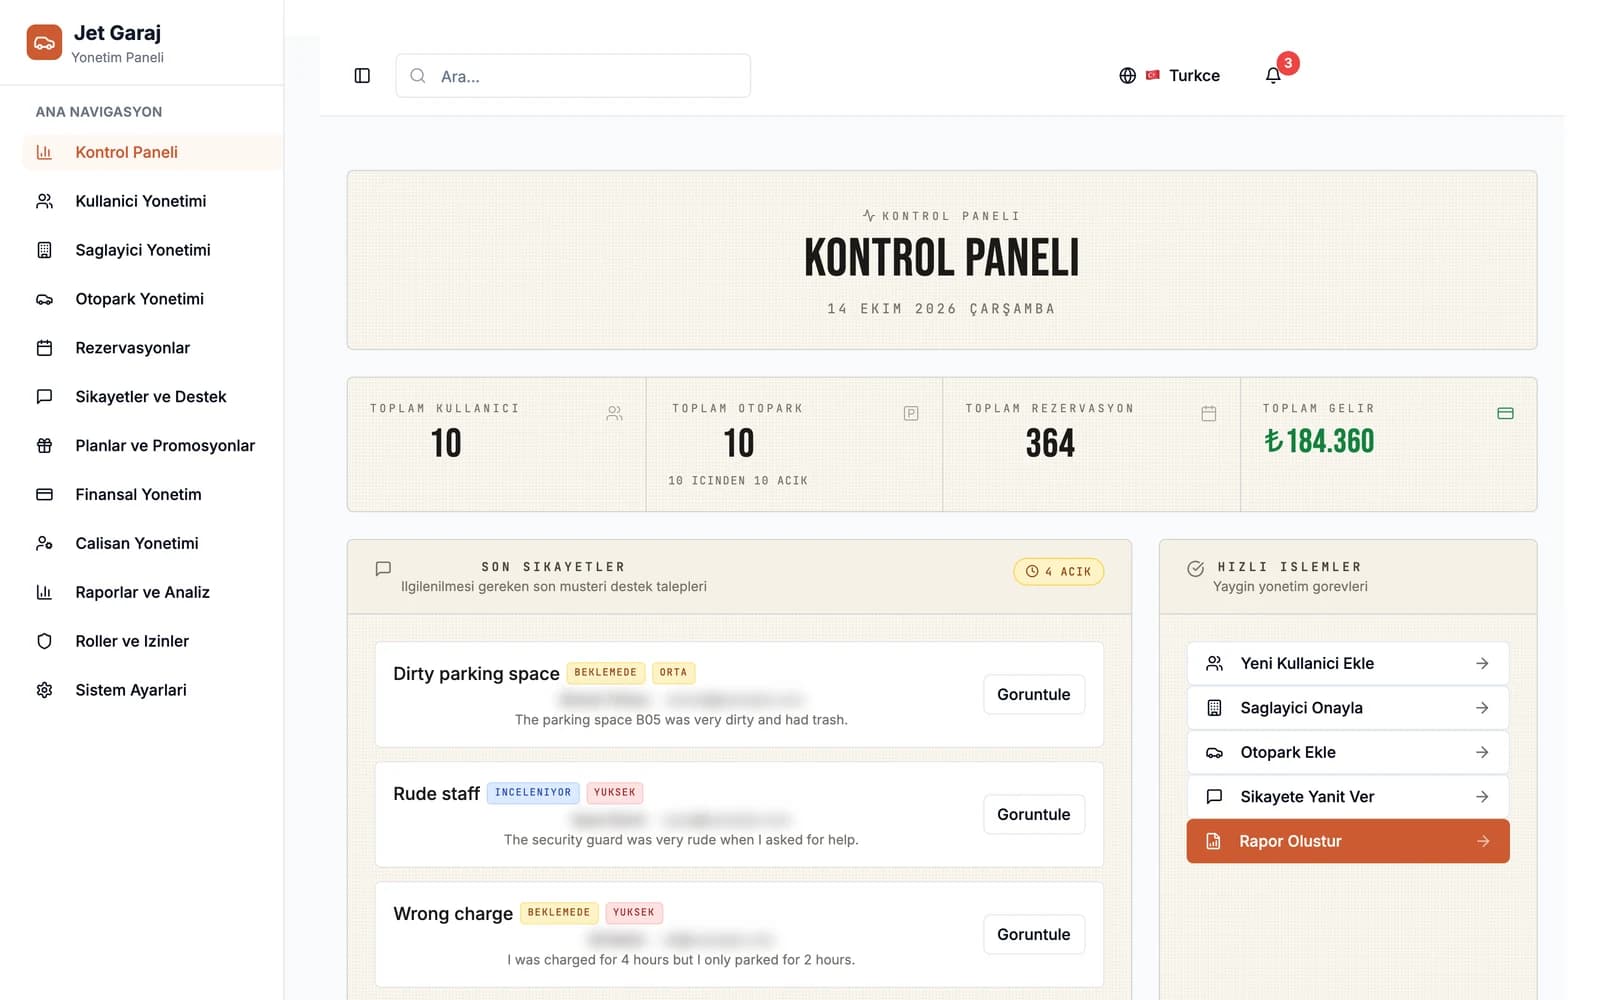Click Saglayici Onayla quick action

pos(1347,708)
